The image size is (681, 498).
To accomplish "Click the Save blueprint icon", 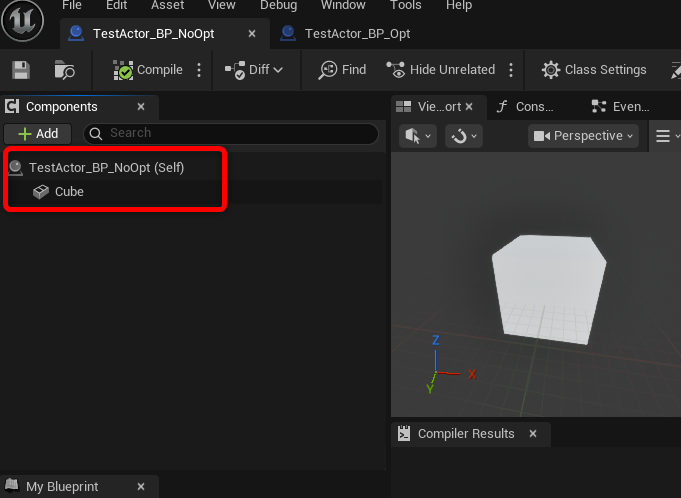I will (20, 70).
